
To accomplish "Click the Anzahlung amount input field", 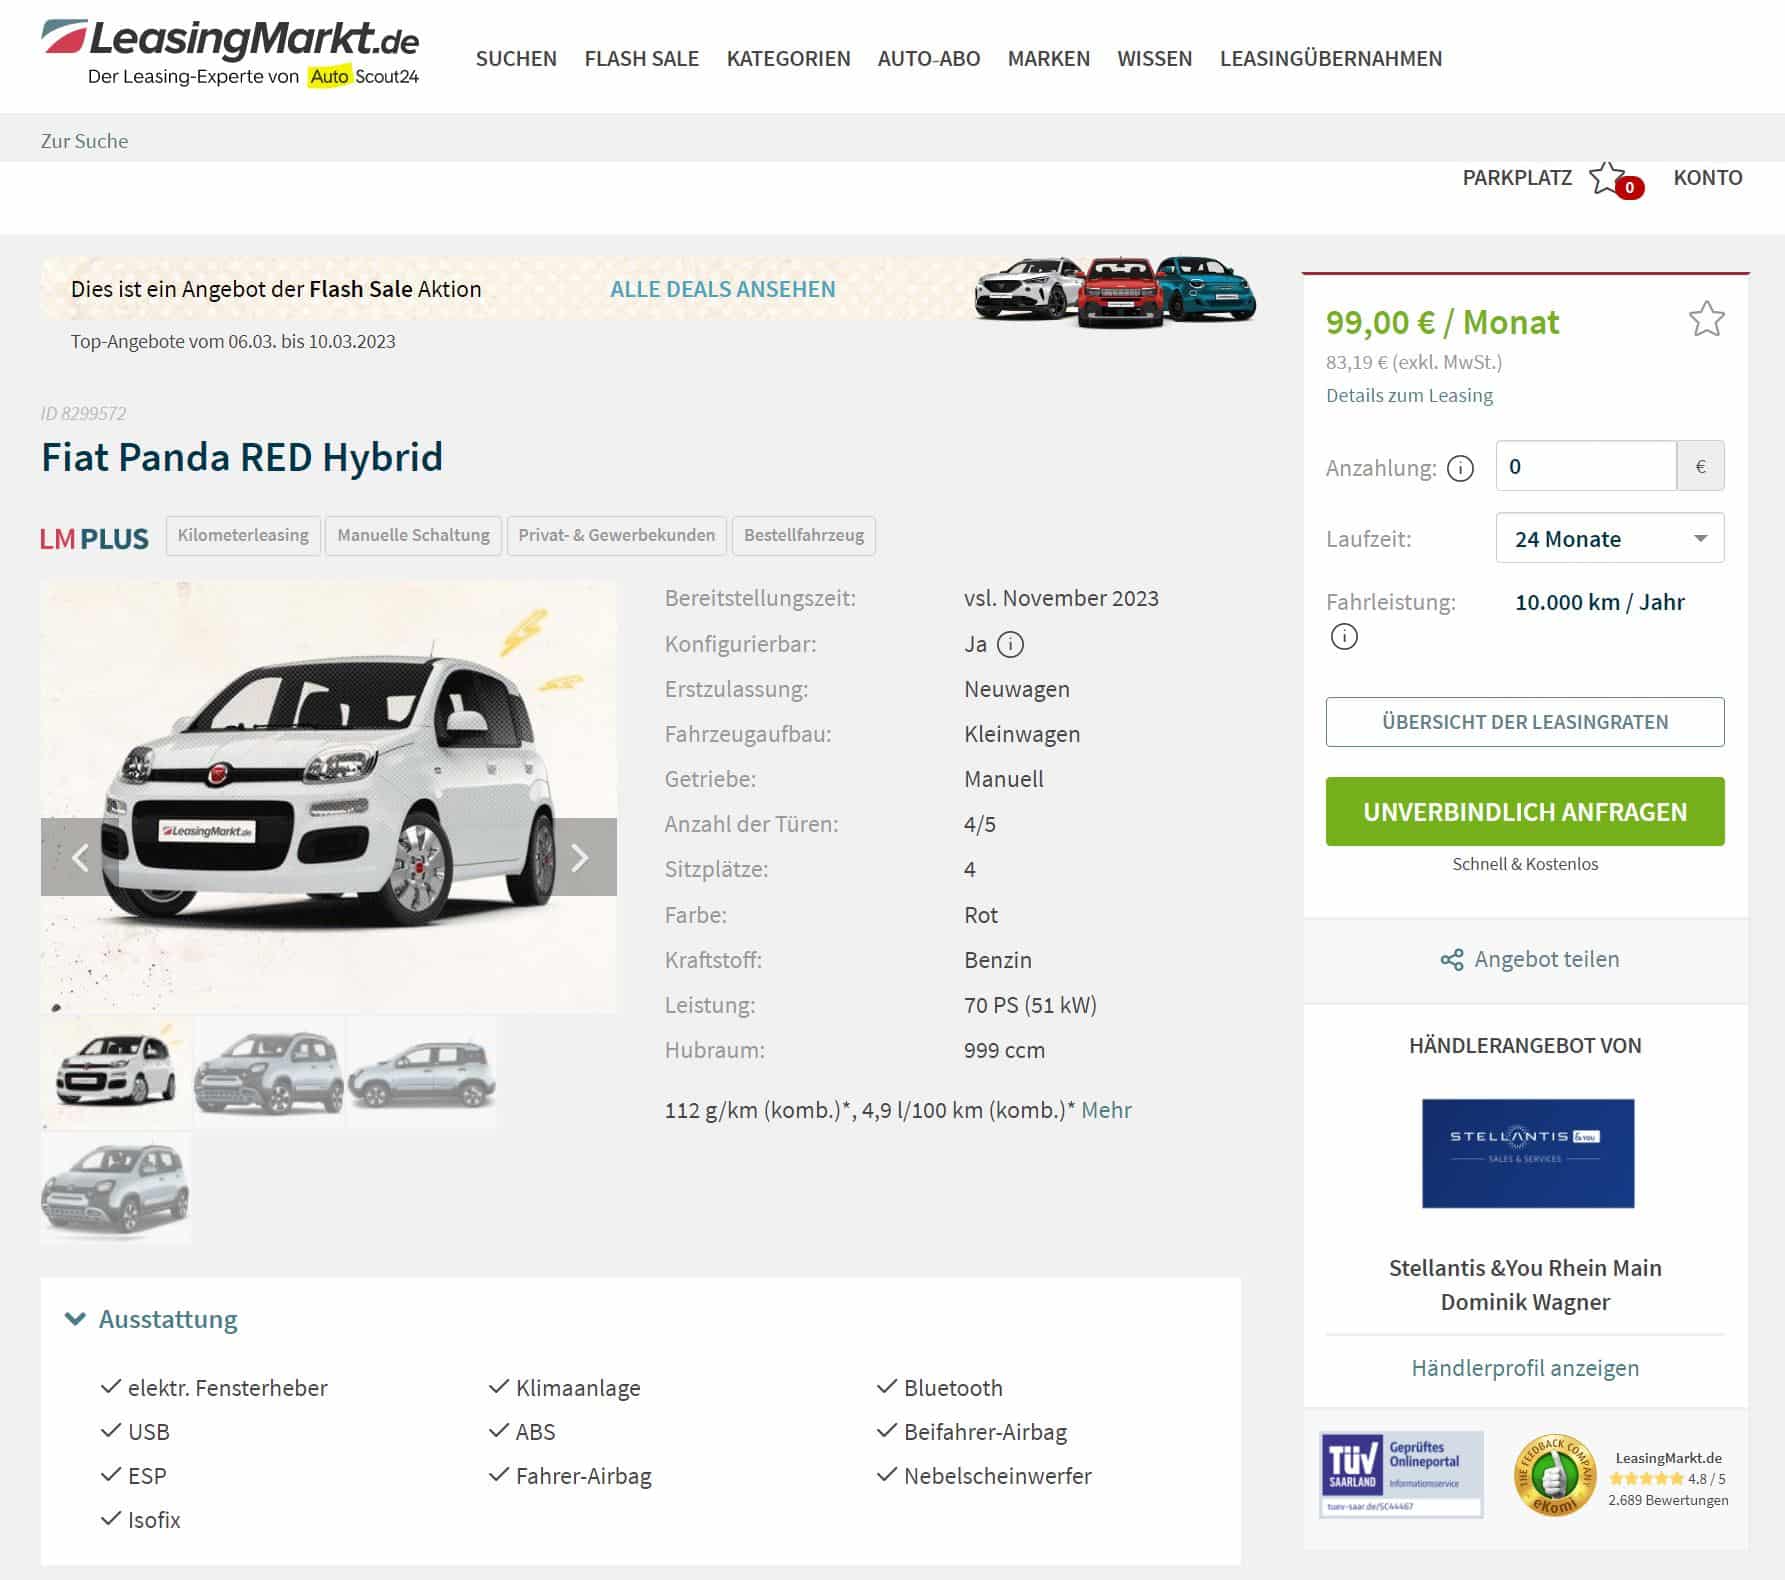I will pos(1586,466).
